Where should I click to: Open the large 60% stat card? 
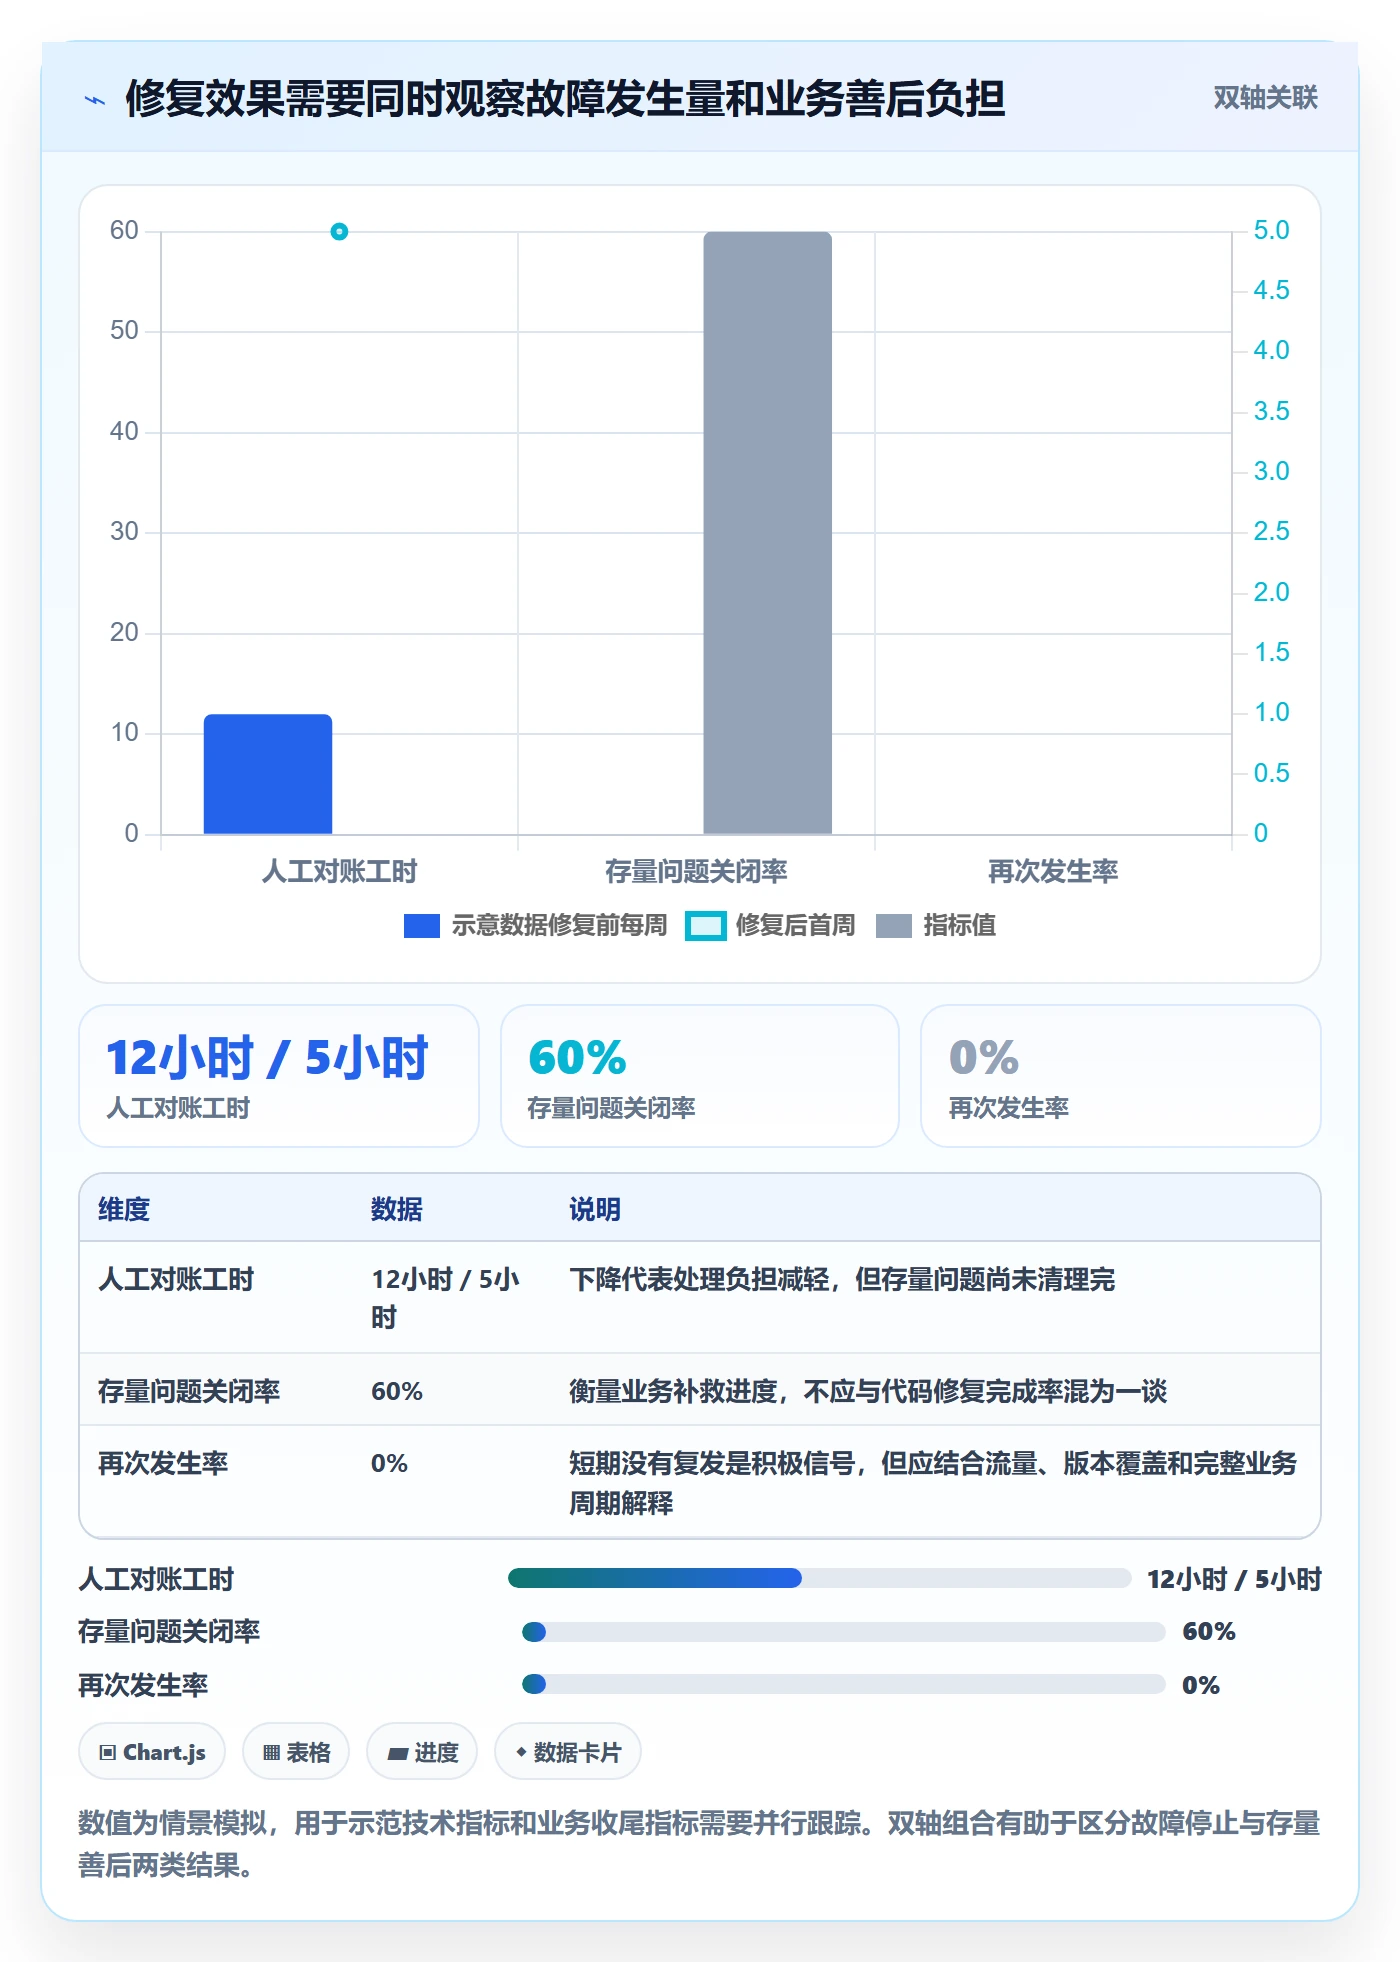point(700,1076)
